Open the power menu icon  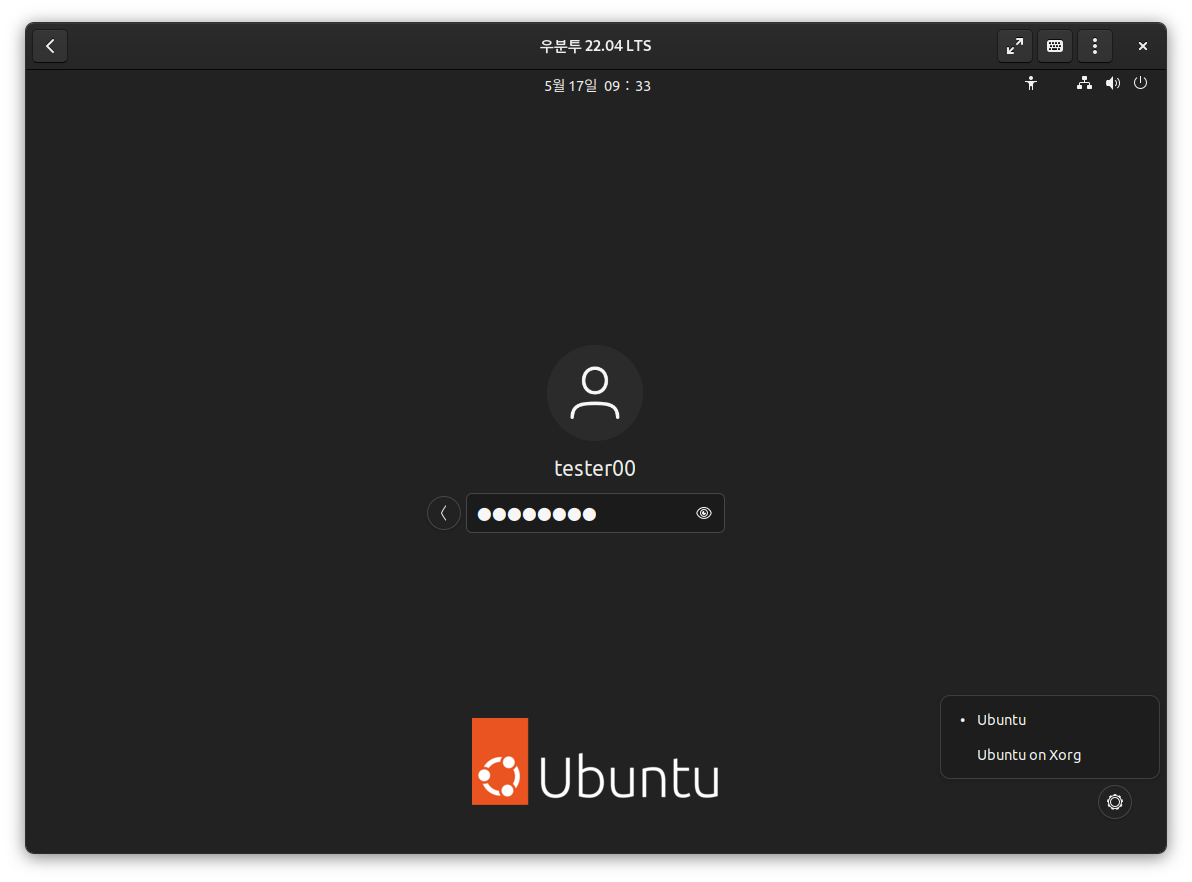pyautogui.click(x=1140, y=84)
